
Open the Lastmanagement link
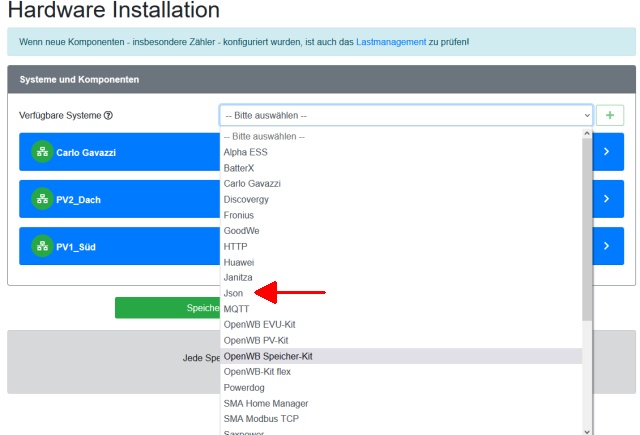[x=391, y=42]
